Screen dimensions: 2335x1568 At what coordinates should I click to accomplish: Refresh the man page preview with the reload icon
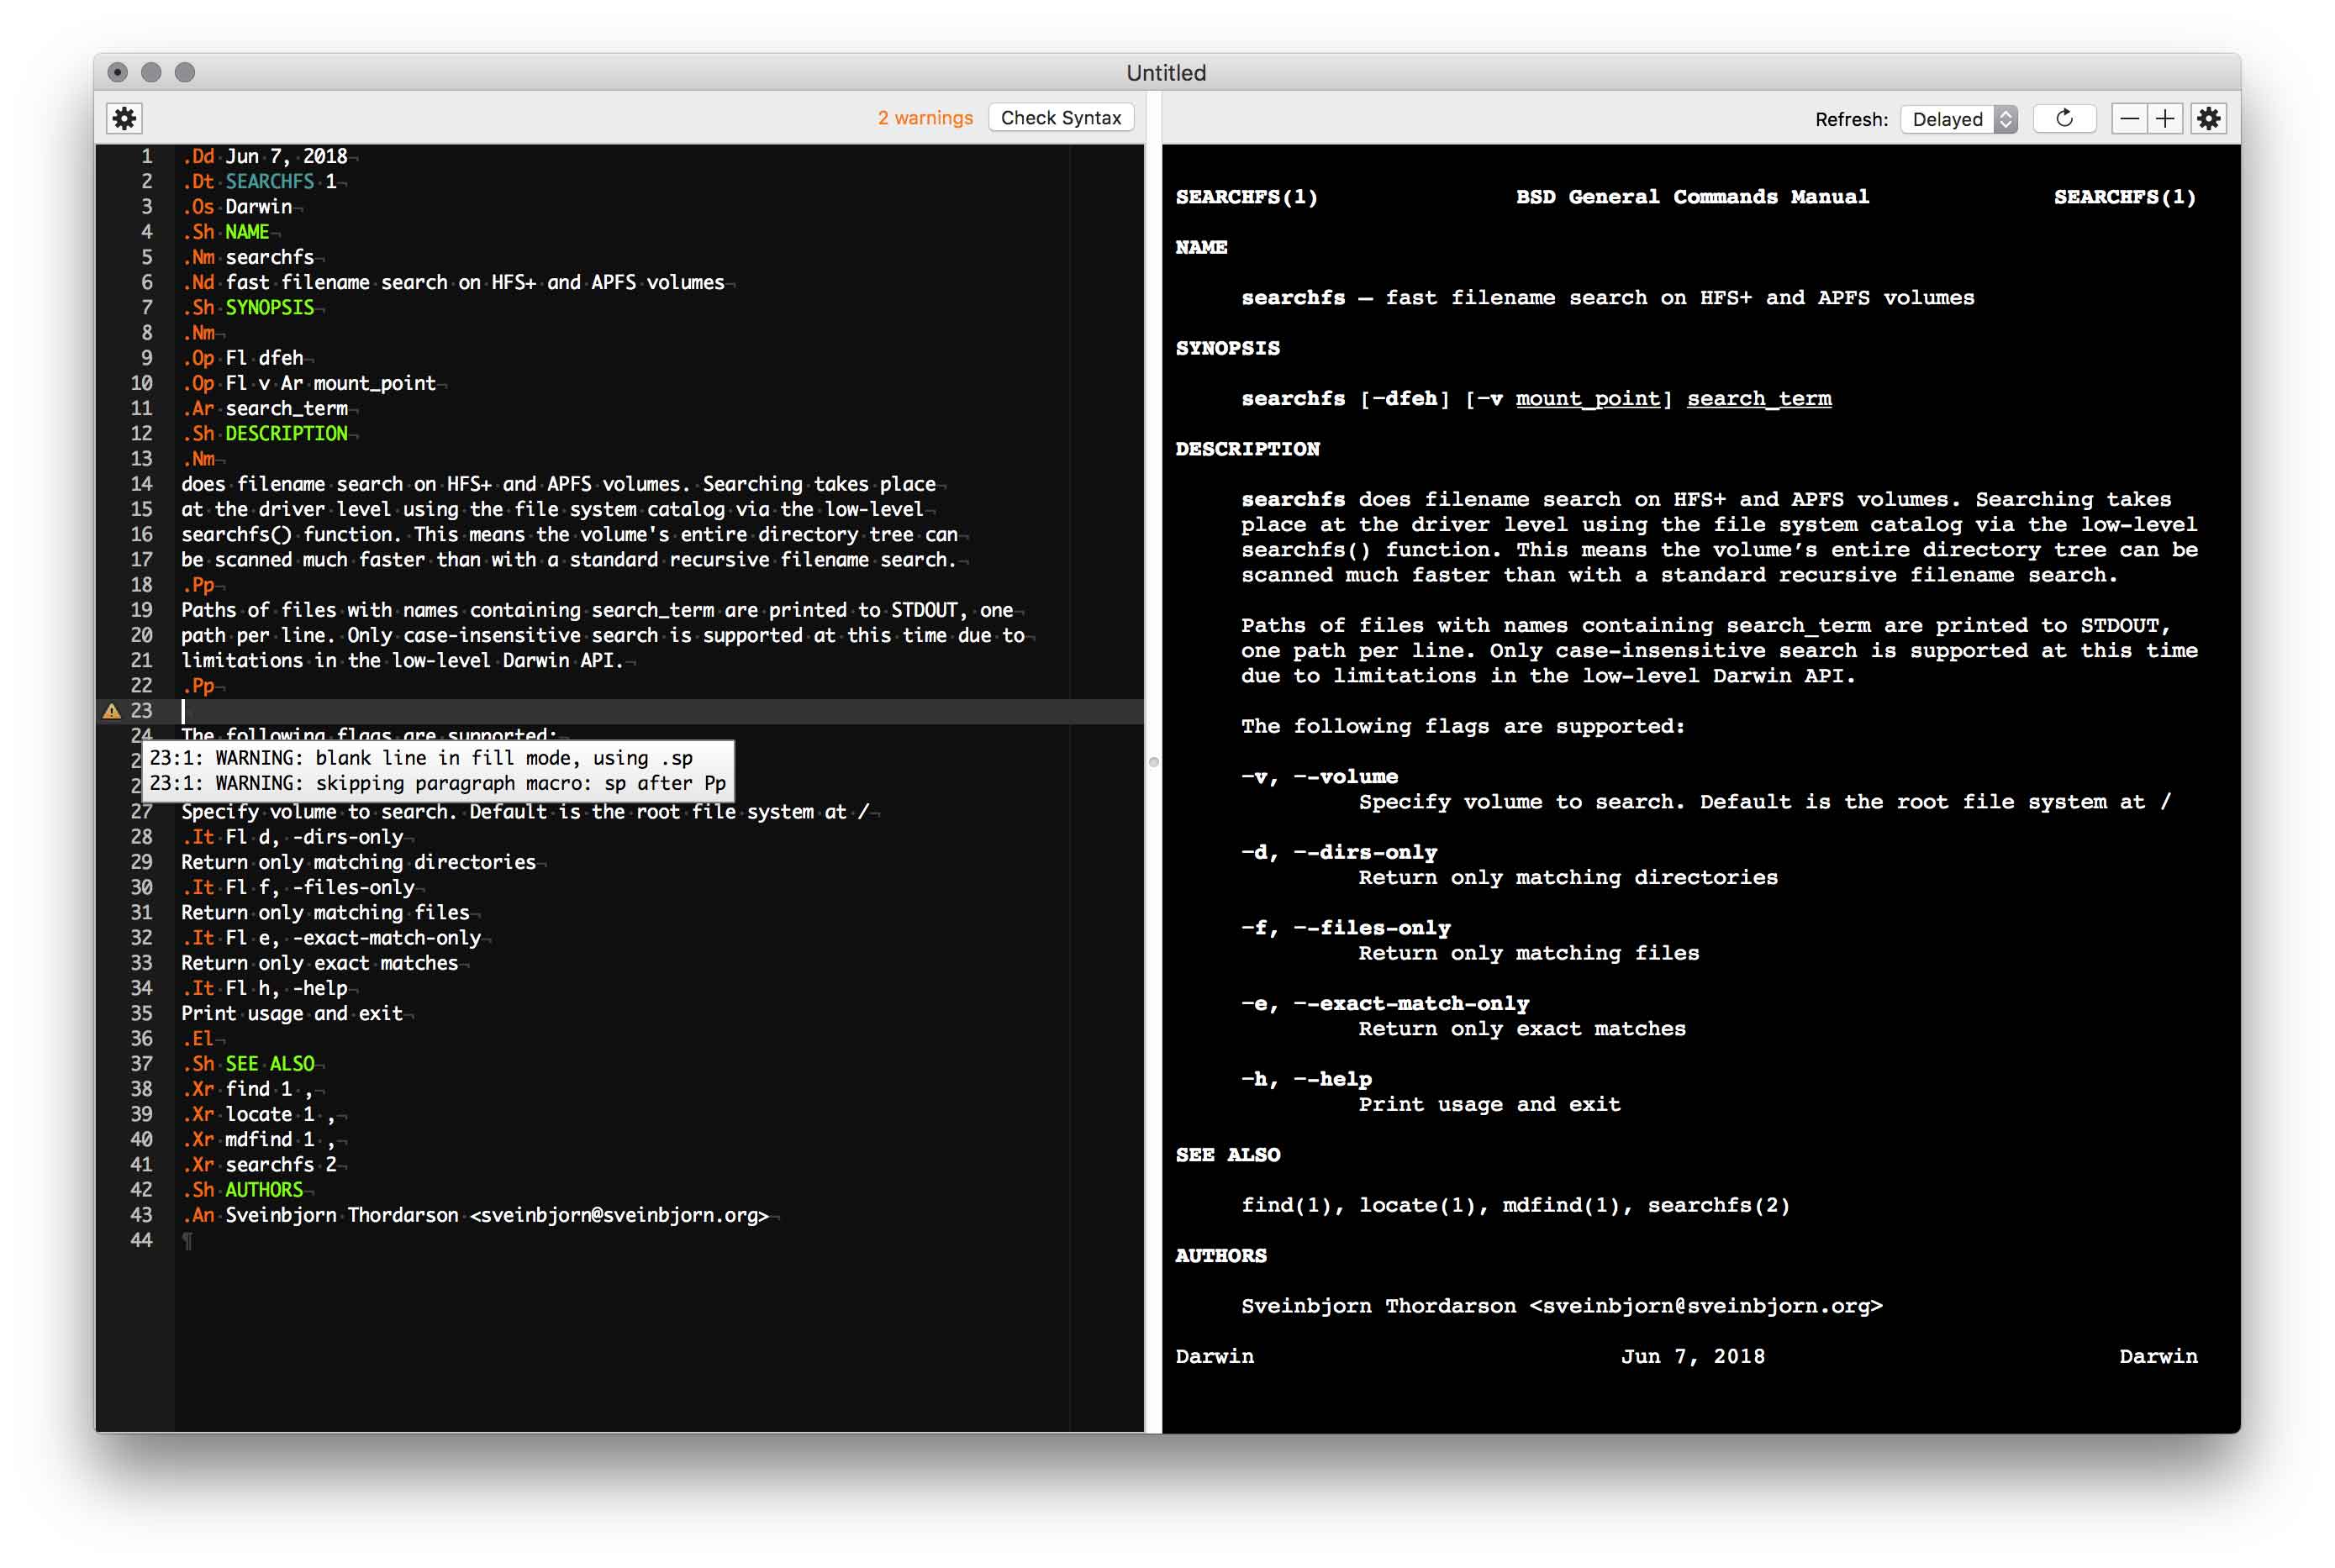click(x=2064, y=118)
